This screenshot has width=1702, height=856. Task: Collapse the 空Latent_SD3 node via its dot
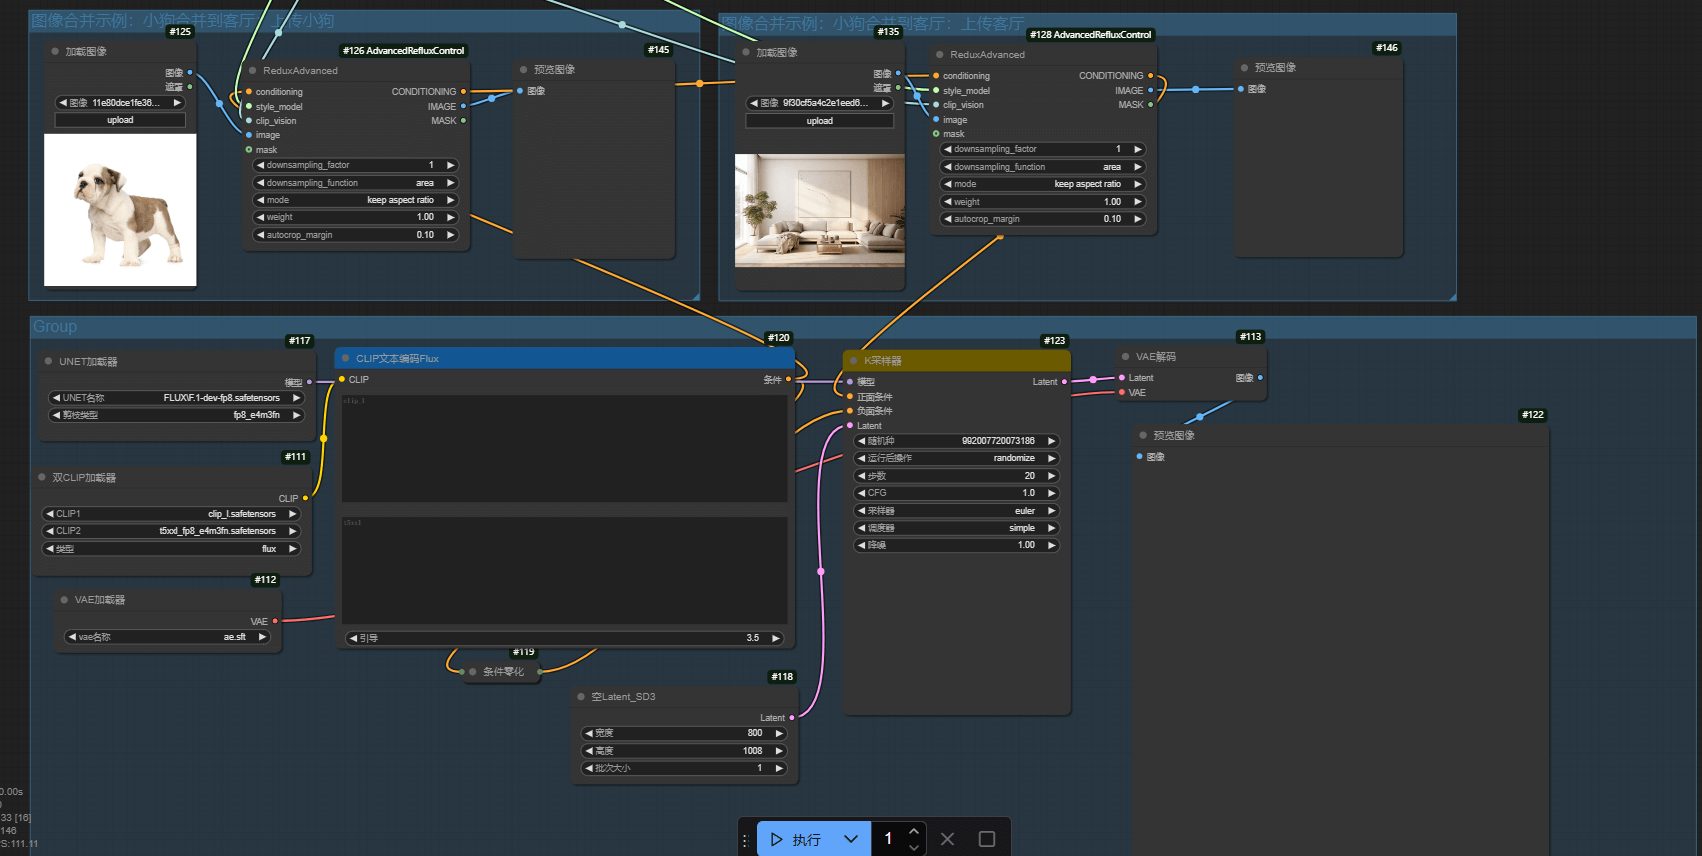point(581,696)
